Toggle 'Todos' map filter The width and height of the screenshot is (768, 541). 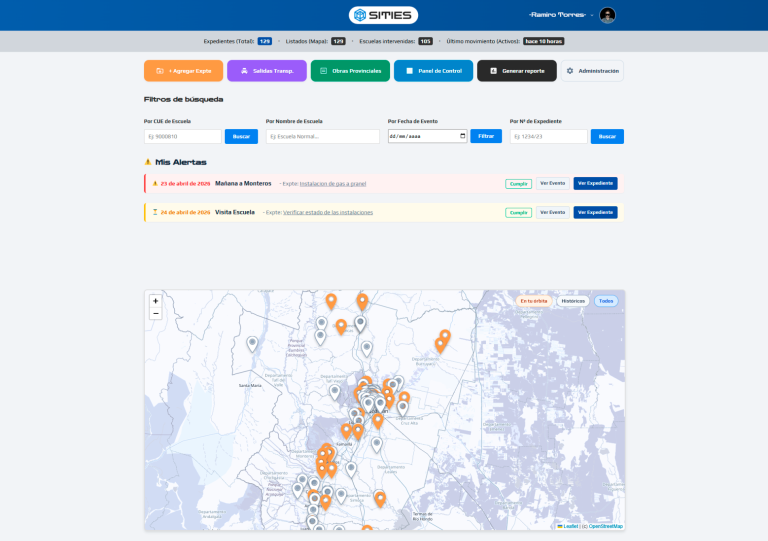(606, 301)
